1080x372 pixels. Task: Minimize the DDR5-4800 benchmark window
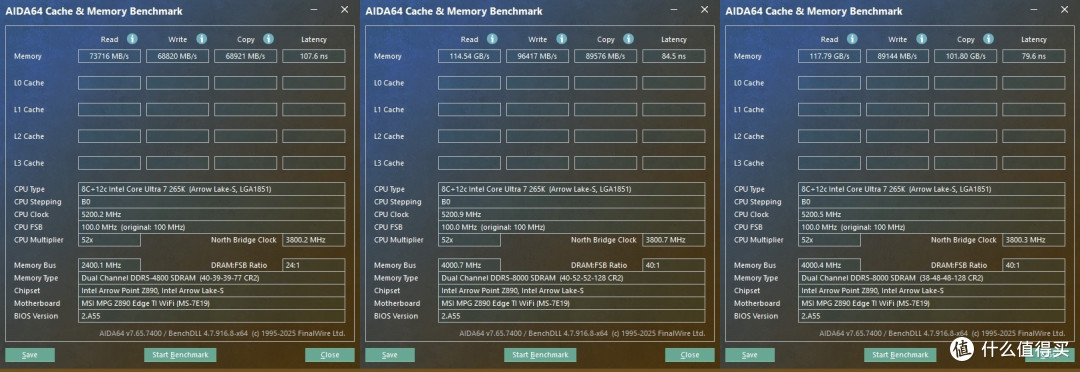[314, 10]
